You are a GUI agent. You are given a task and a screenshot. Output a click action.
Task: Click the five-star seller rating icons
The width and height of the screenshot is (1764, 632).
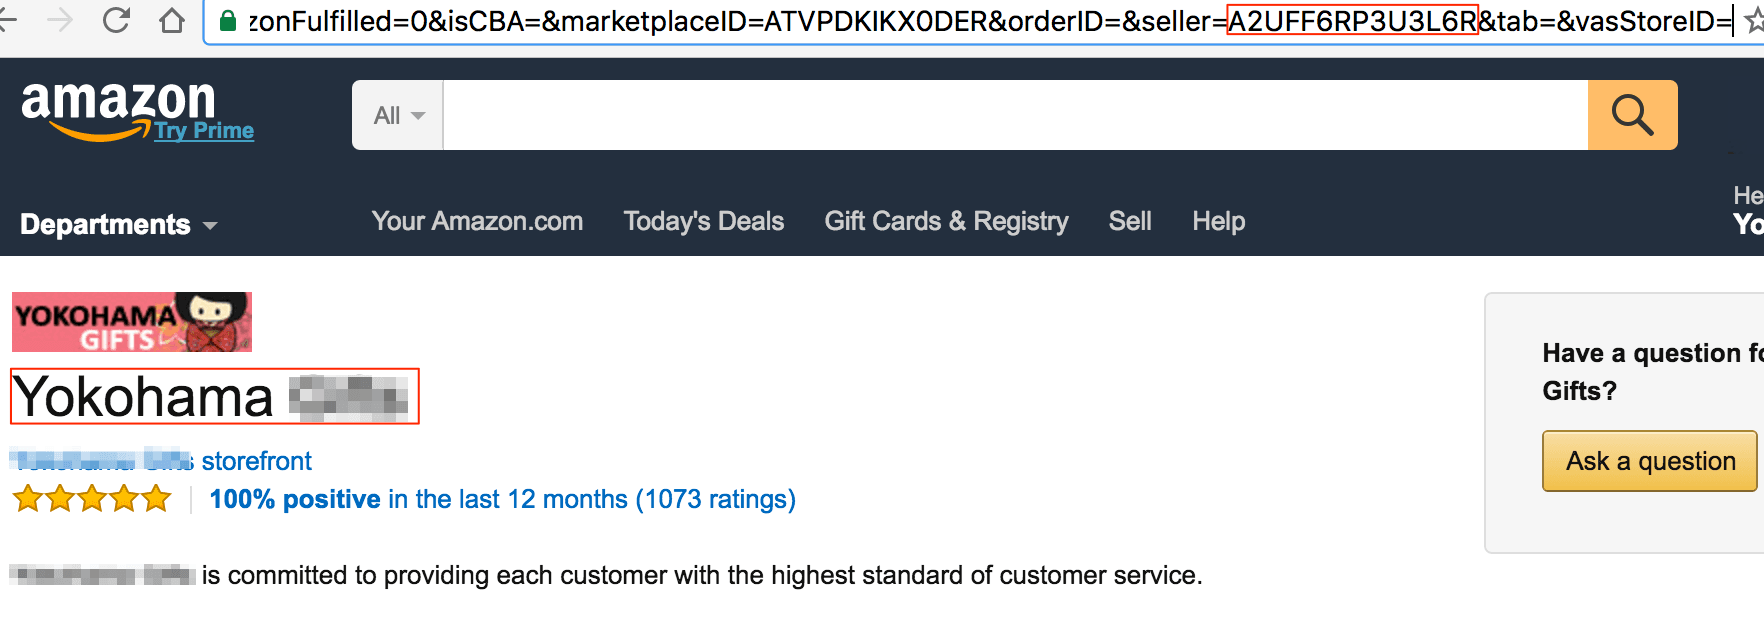click(92, 498)
